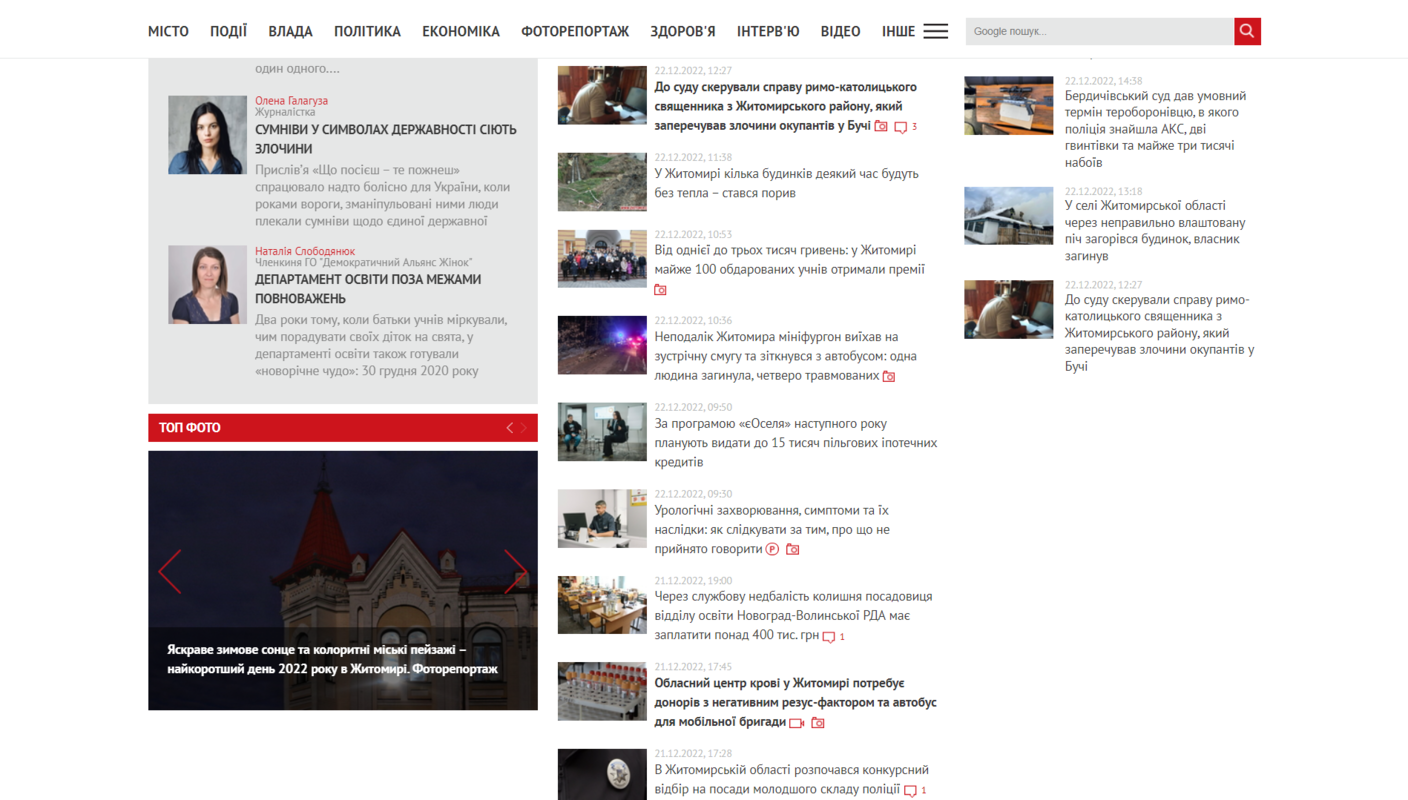Click the promo 'P' icon on urology article
Image resolution: width=1408 pixels, height=800 pixels.
pos(772,549)
